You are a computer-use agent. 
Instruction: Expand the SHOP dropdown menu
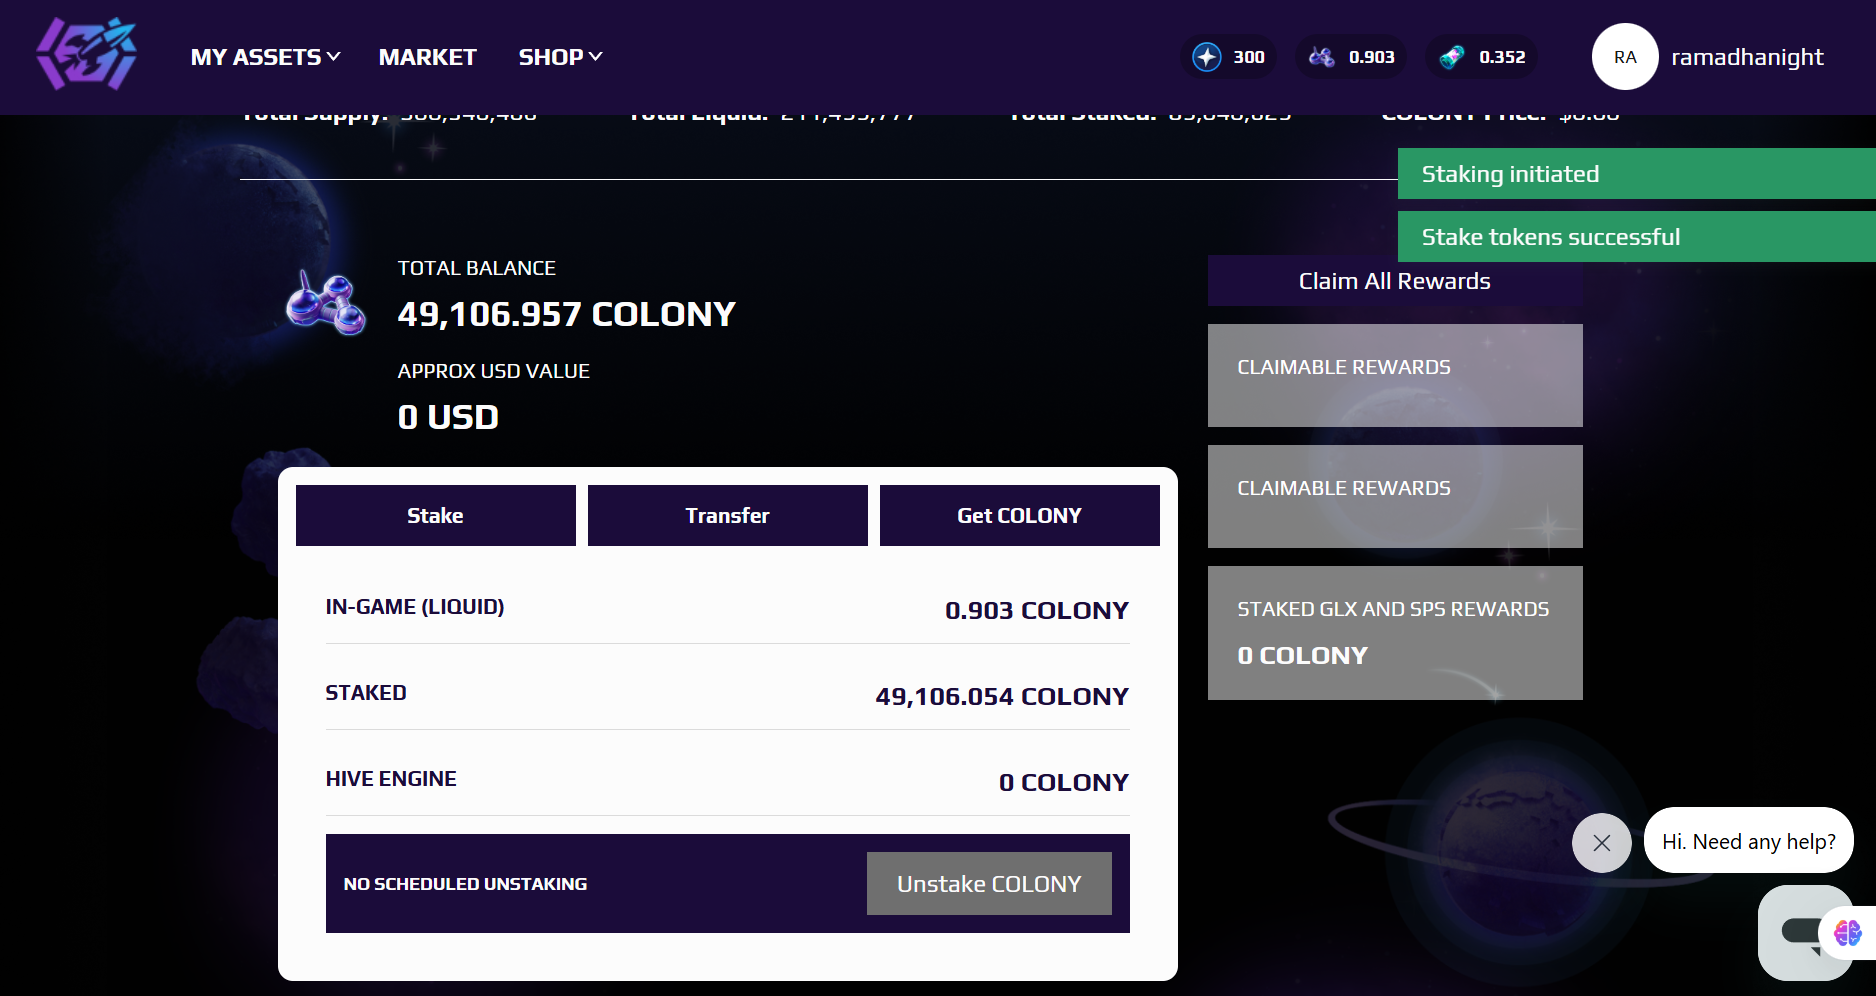tap(560, 57)
